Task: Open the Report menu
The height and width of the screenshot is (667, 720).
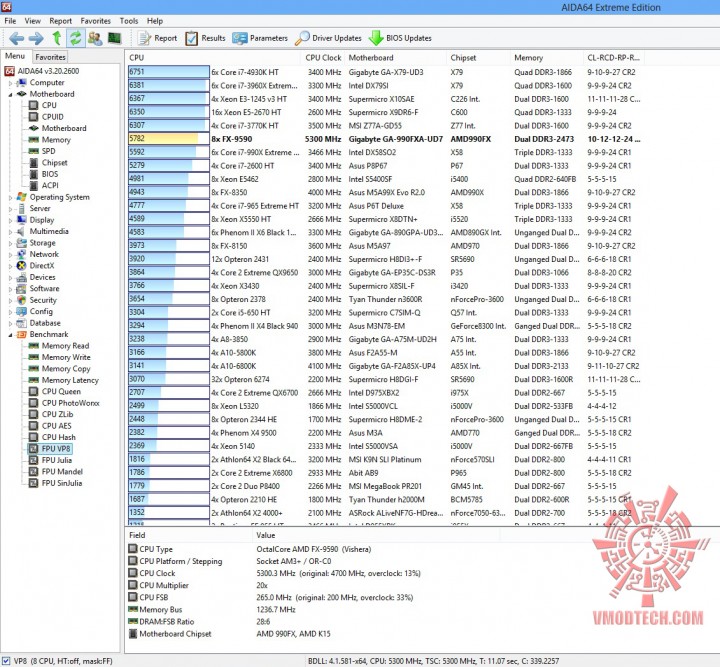Action: point(61,21)
